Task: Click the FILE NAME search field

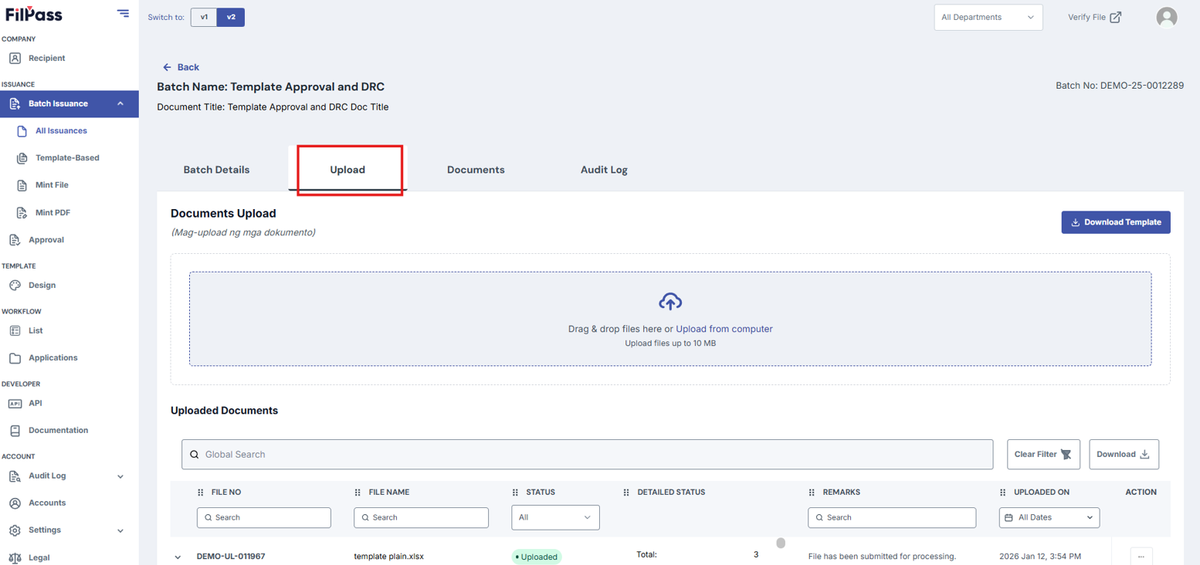Action: pyautogui.click(x=421, y=517)
